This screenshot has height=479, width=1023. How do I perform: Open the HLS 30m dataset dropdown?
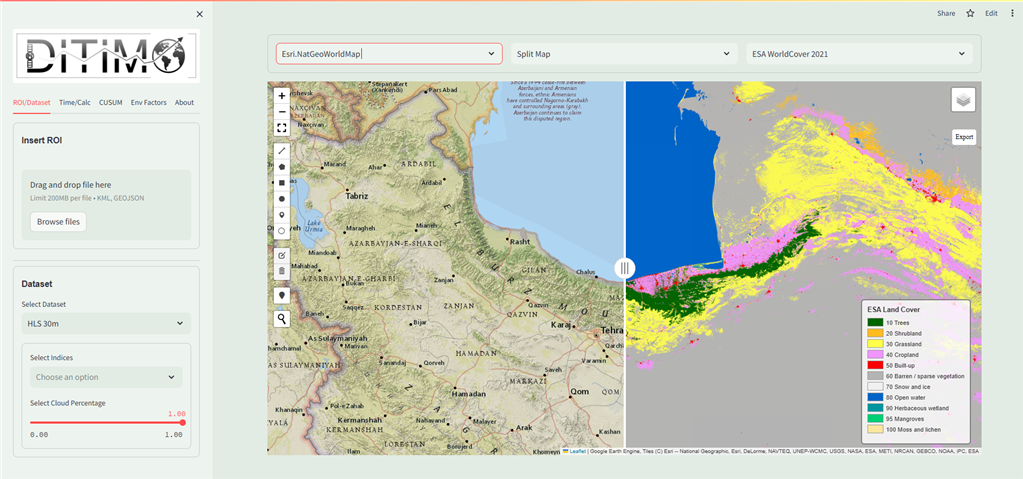tap(105, 323)
